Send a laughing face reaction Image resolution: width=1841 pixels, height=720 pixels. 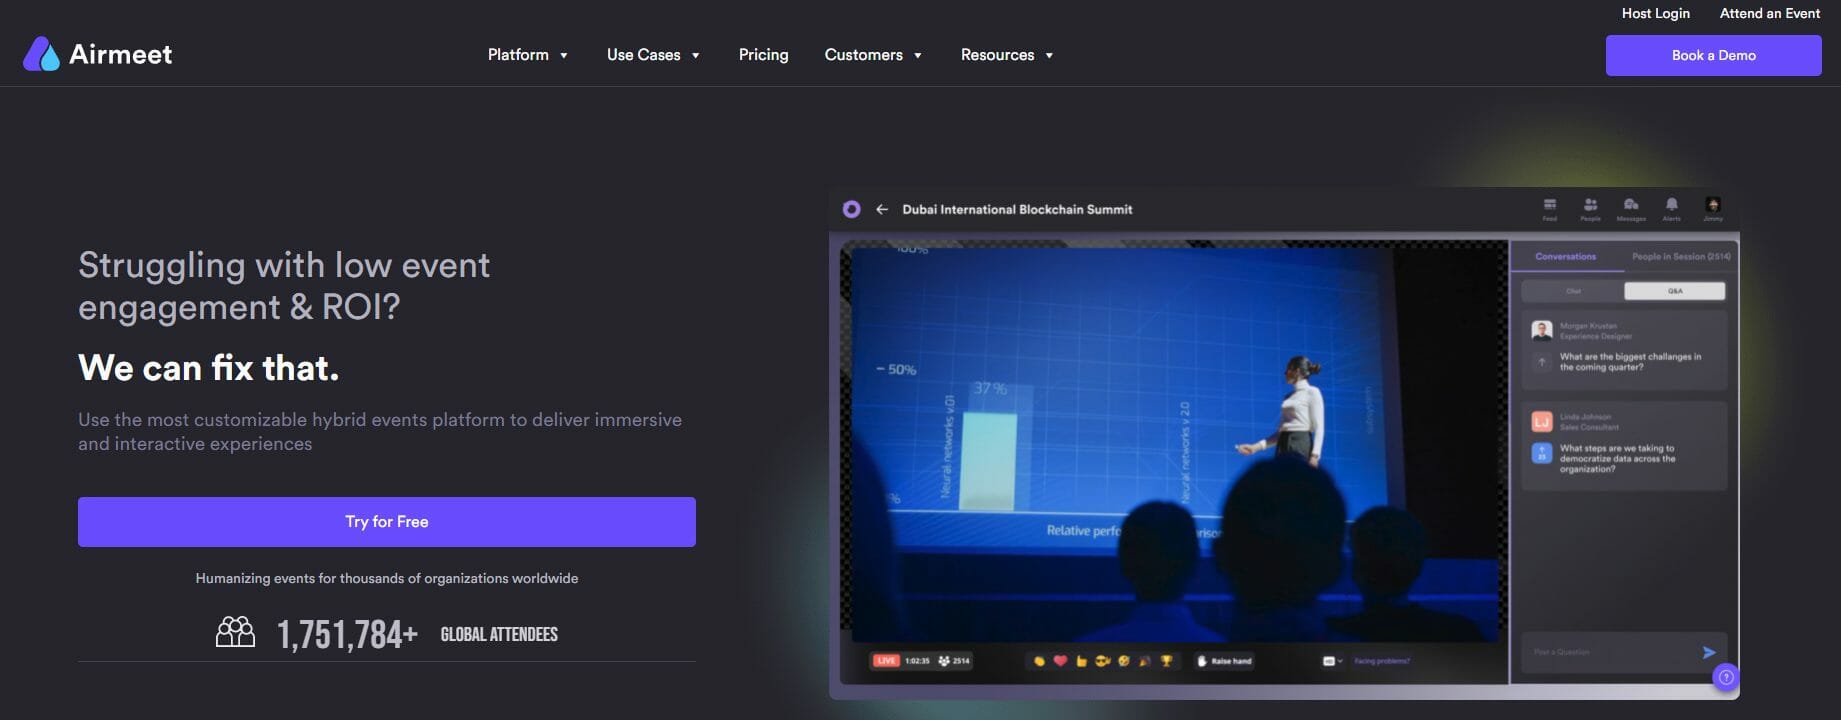coord(1124,661)
